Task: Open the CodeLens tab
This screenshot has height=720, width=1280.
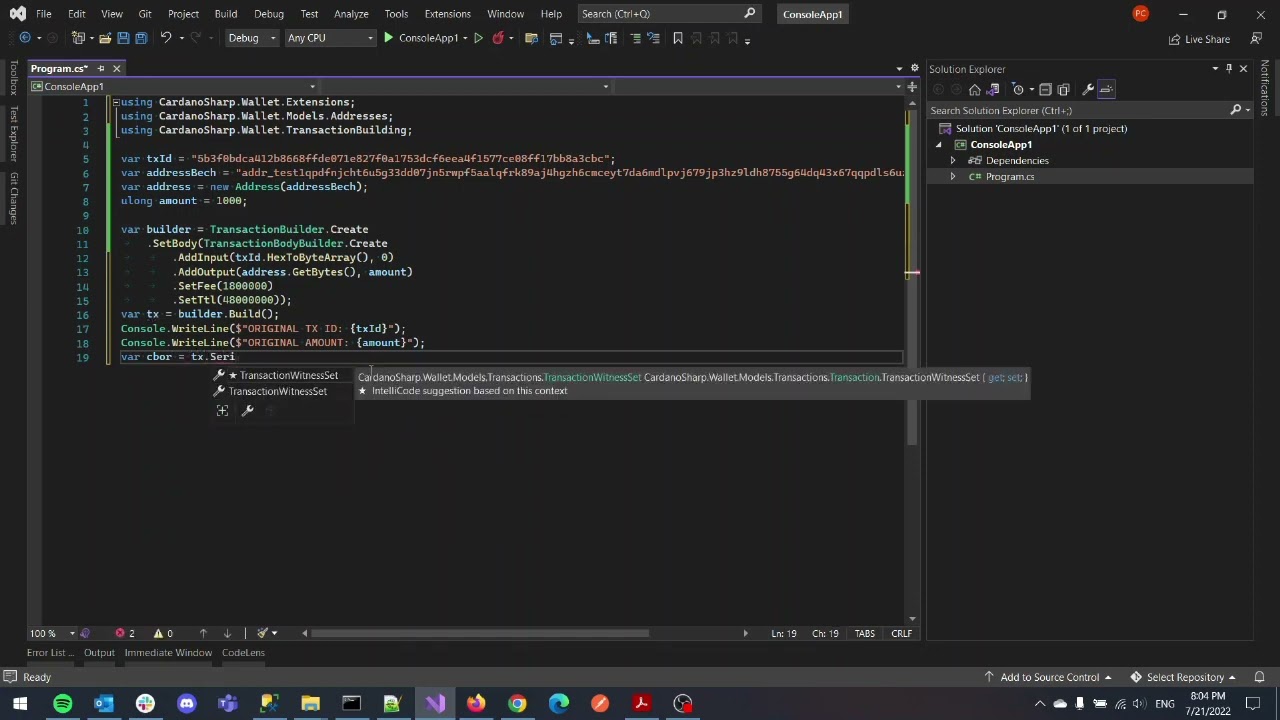Action: point(243,652)
